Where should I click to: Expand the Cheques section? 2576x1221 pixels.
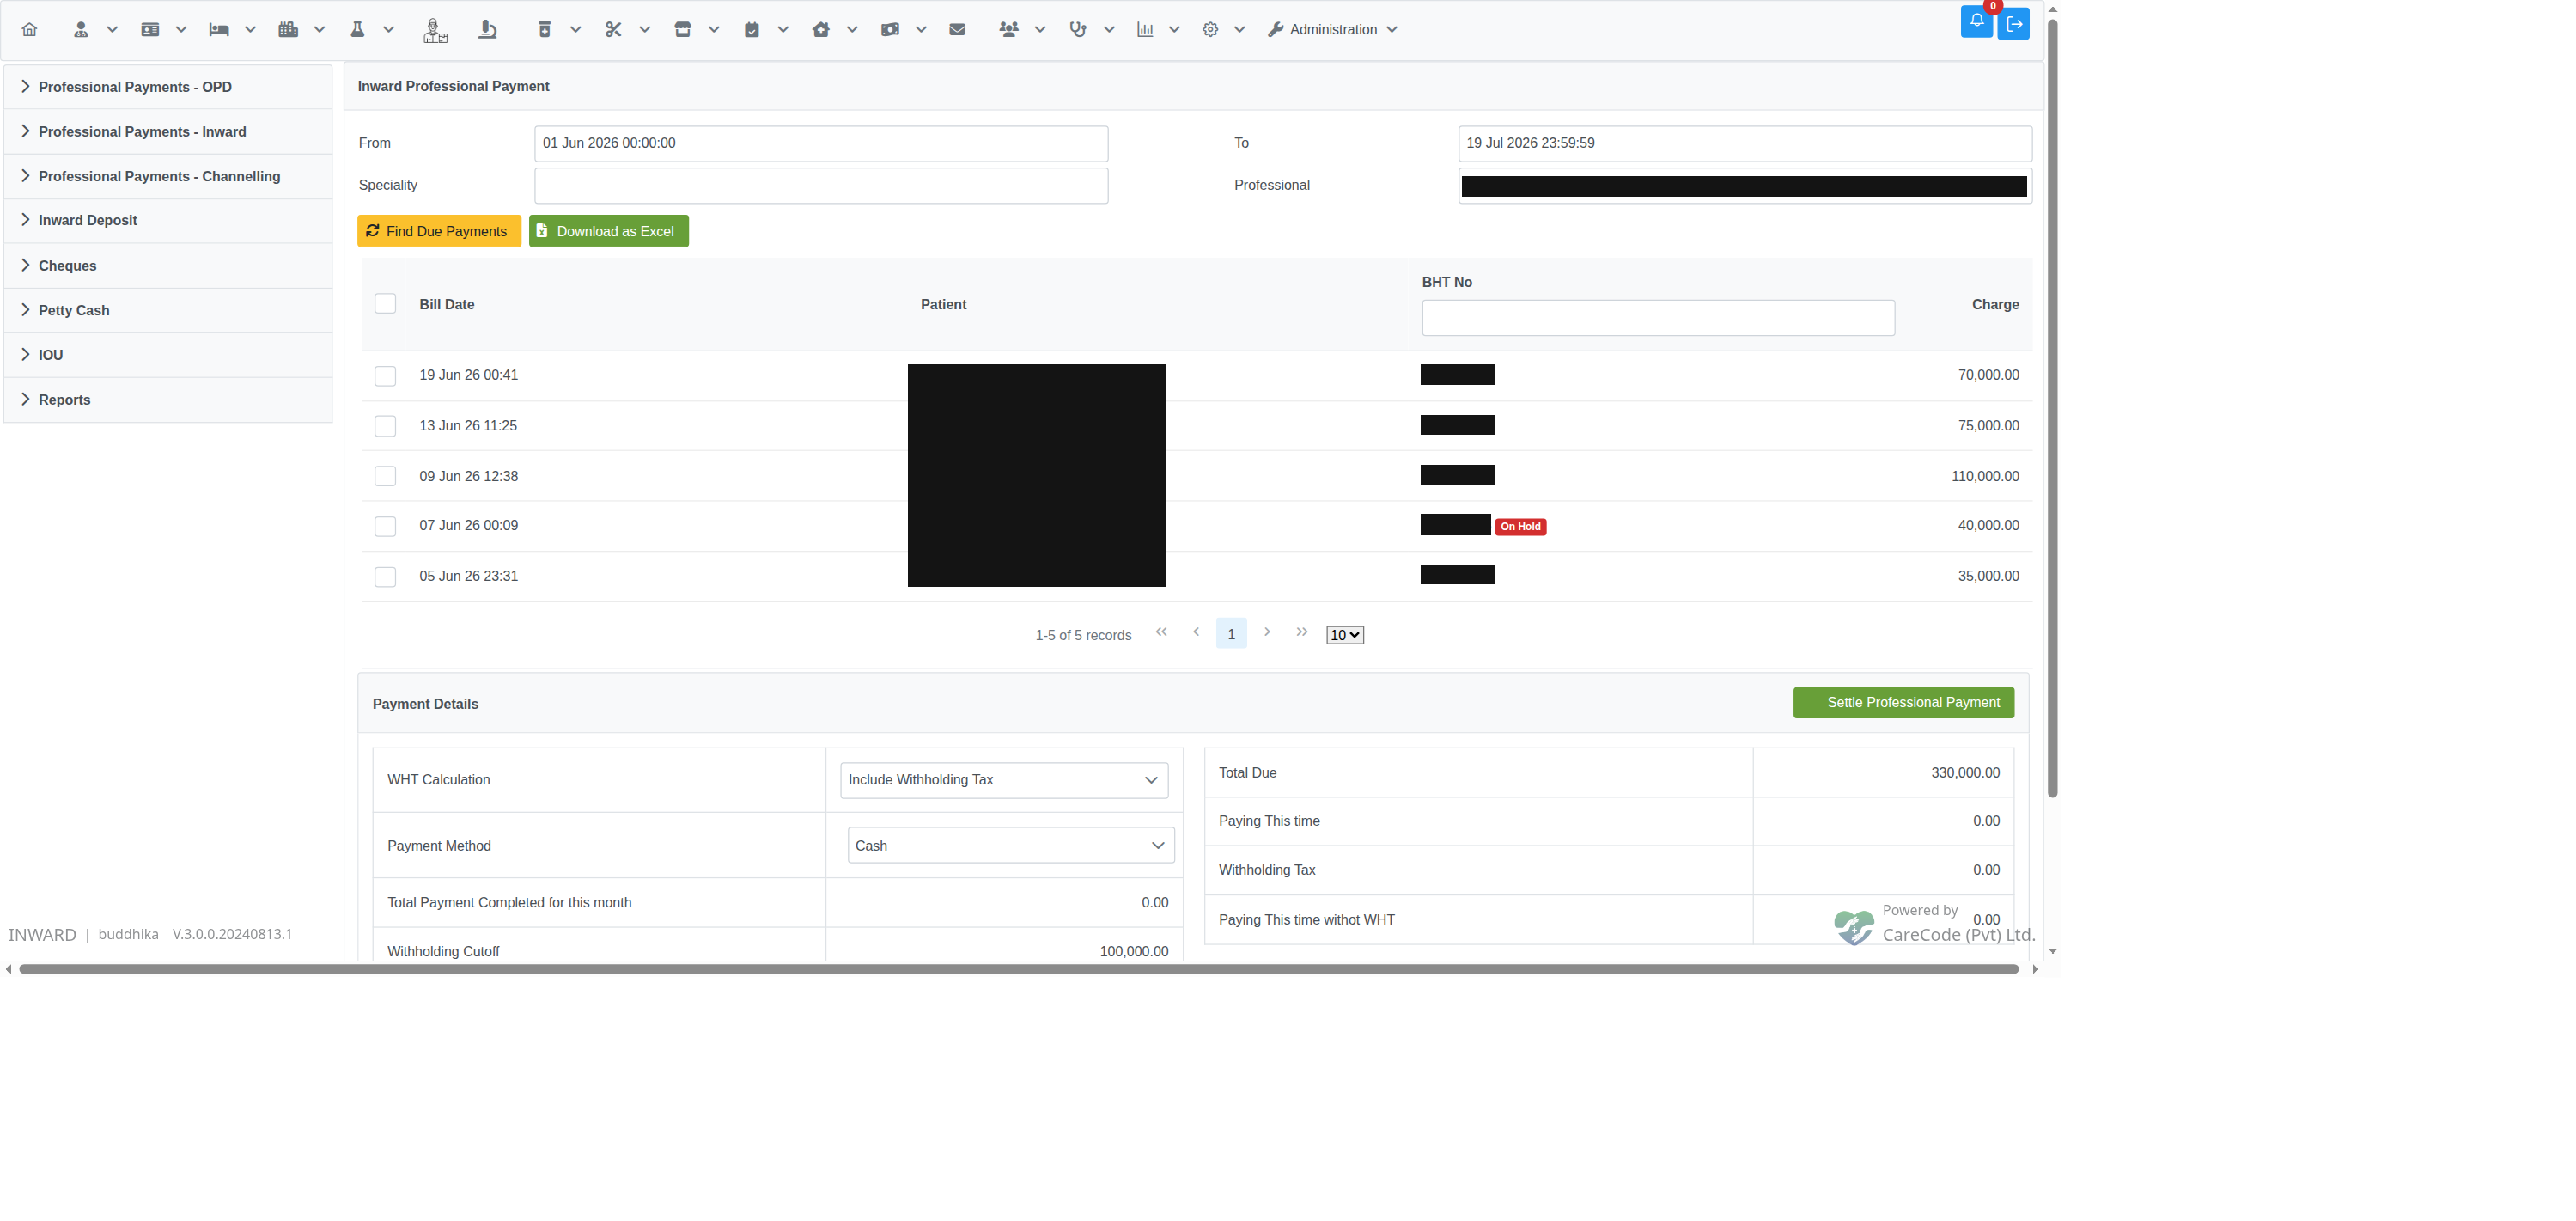168,266
